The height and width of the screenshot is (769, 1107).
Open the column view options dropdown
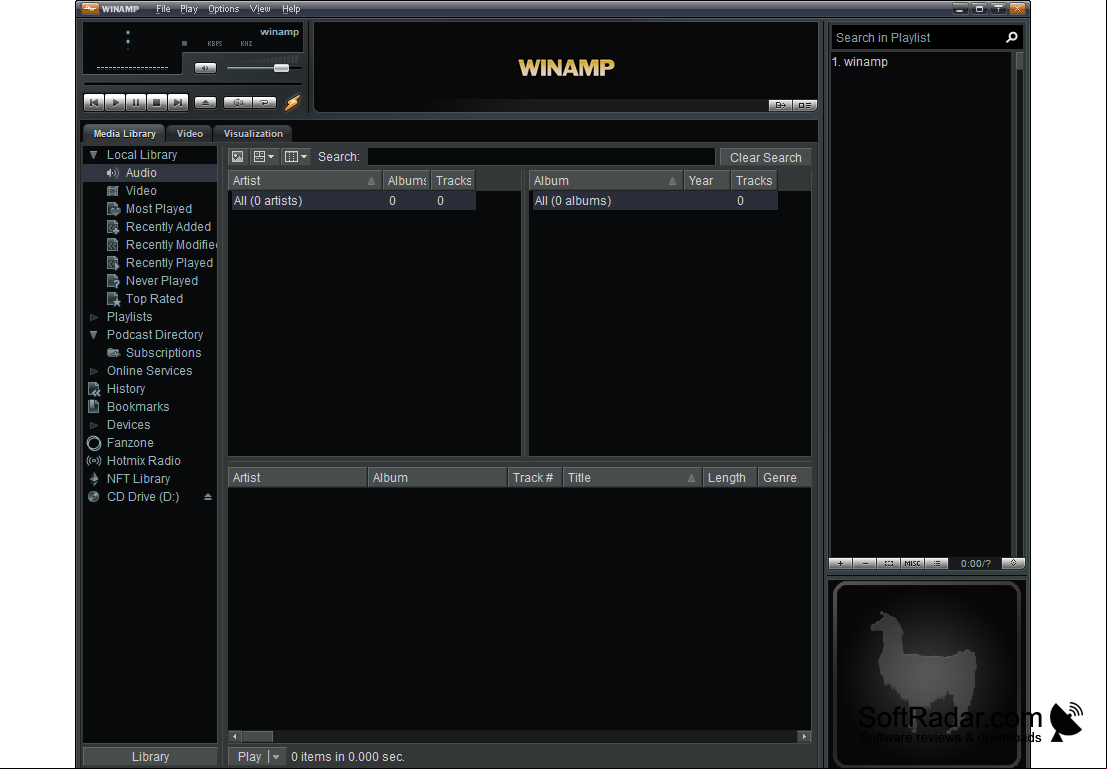click(296, 157)
